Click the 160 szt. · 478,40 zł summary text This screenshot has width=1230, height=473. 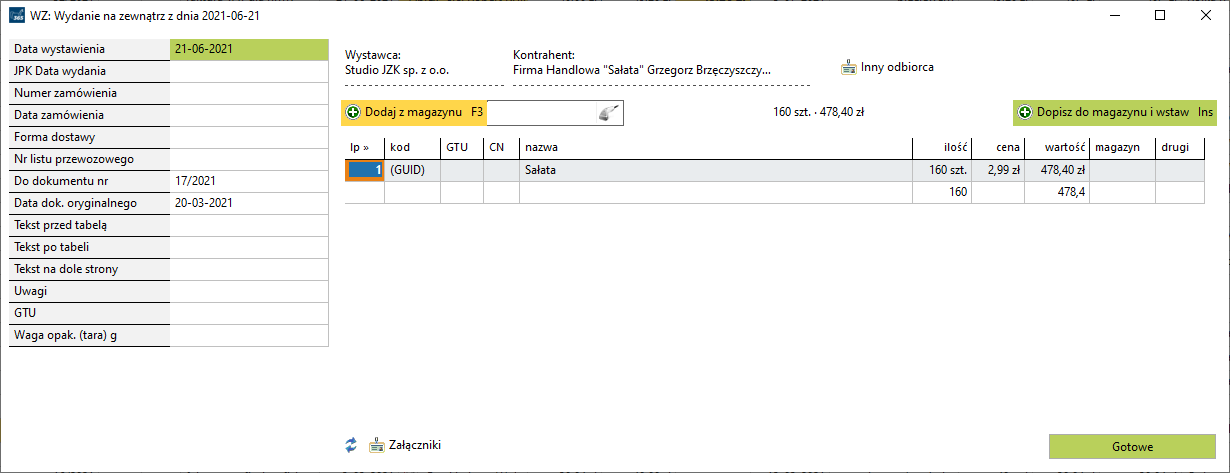[818, 112]
